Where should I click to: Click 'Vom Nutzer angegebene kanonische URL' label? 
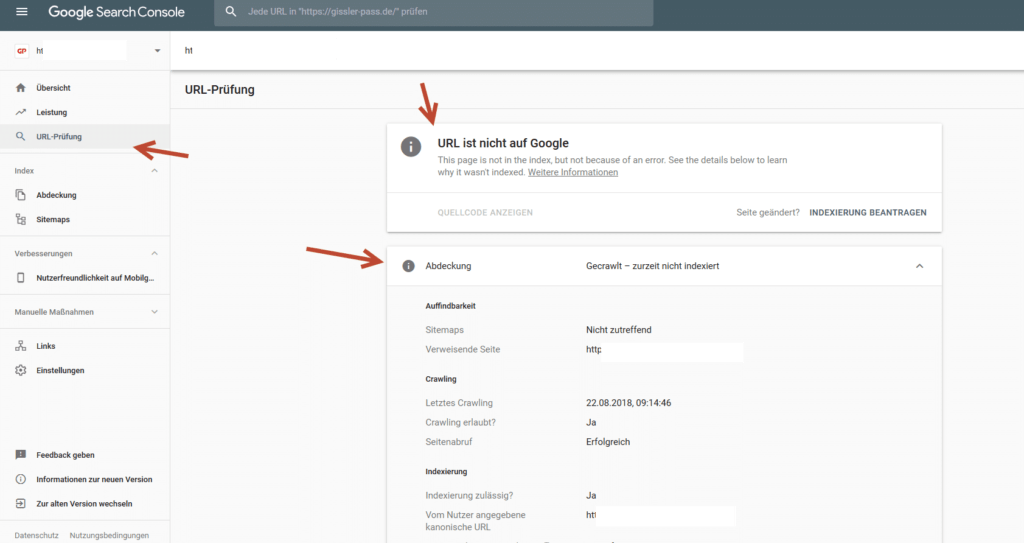(x=475, y=521)
